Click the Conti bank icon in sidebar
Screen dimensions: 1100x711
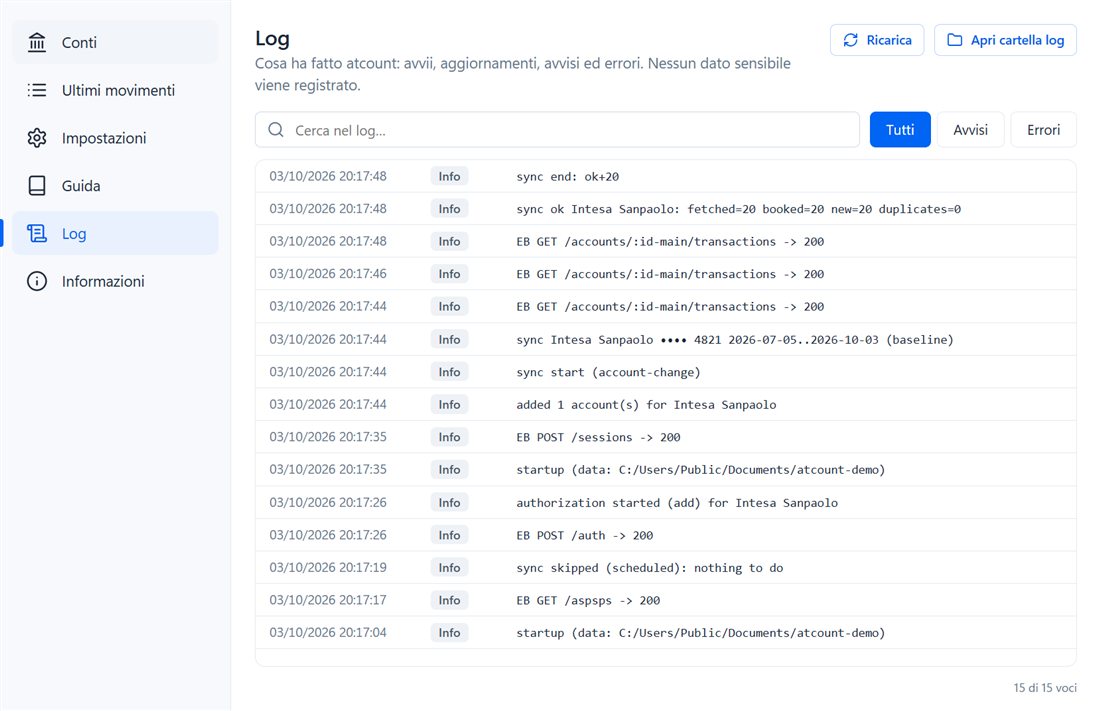tap(36, 43)
